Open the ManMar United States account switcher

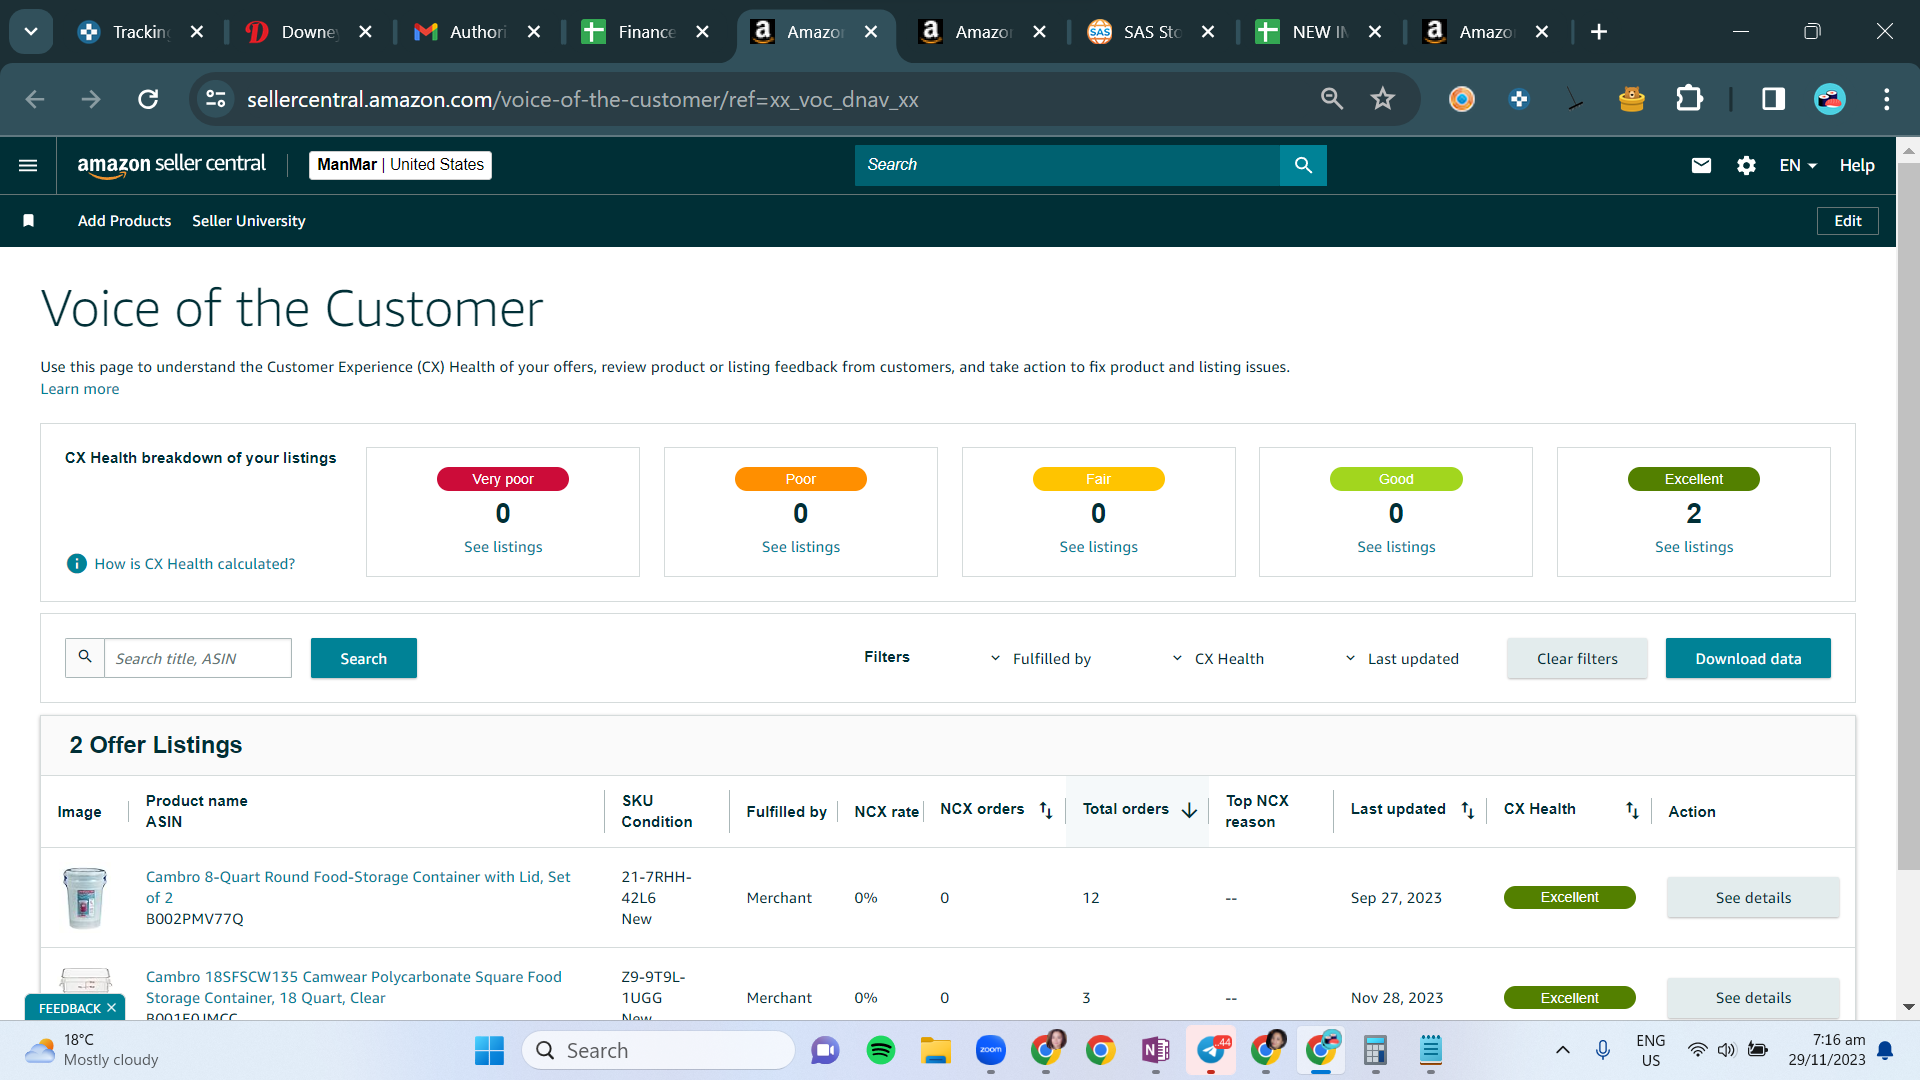400,165
